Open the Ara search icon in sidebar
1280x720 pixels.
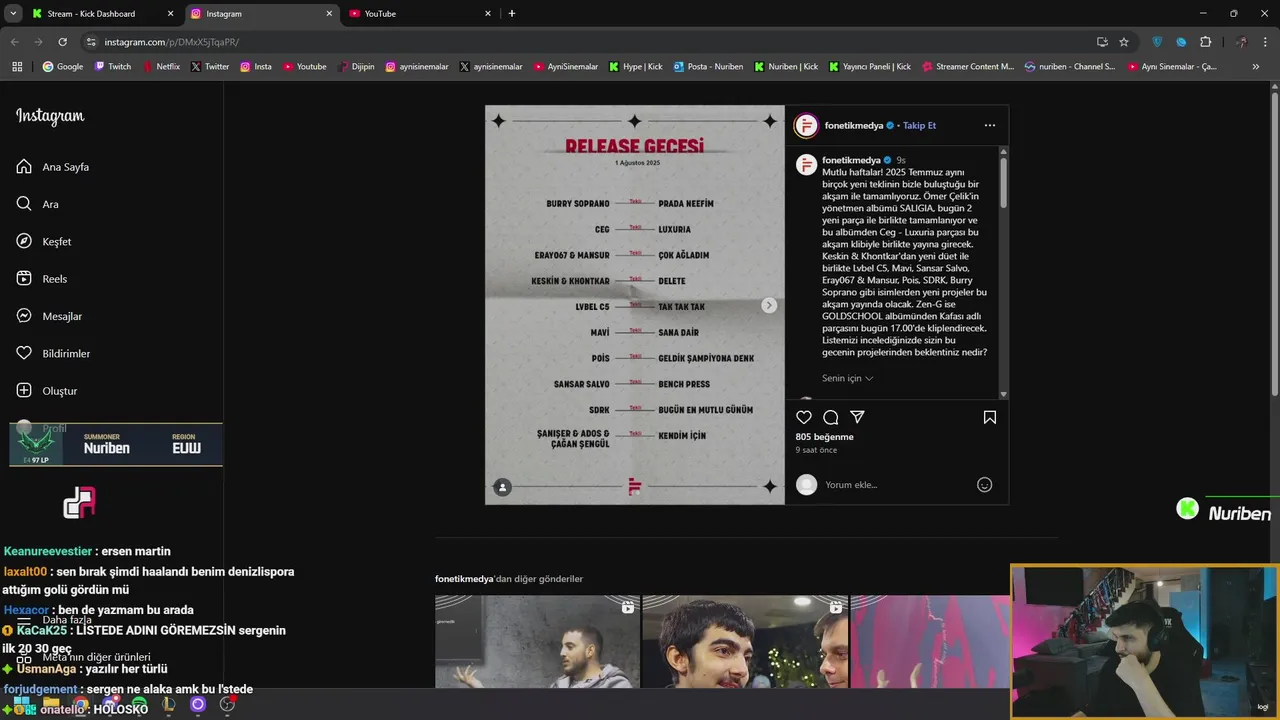point(24,204)
